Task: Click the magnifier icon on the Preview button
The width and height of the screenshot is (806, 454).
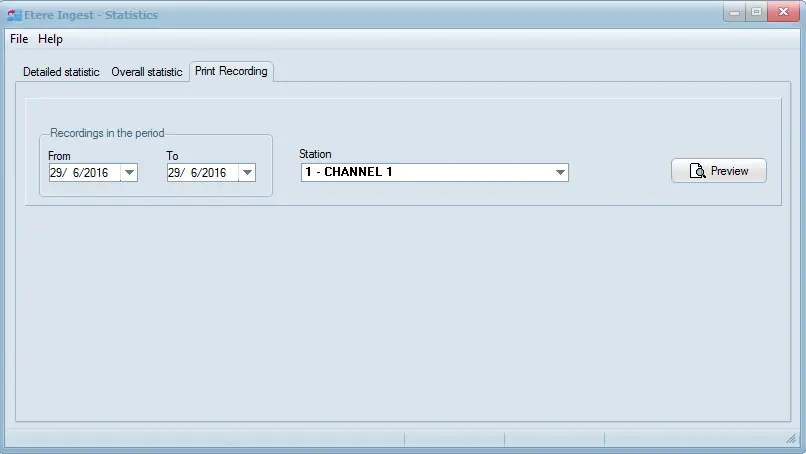Action: [x=697, y=171]
